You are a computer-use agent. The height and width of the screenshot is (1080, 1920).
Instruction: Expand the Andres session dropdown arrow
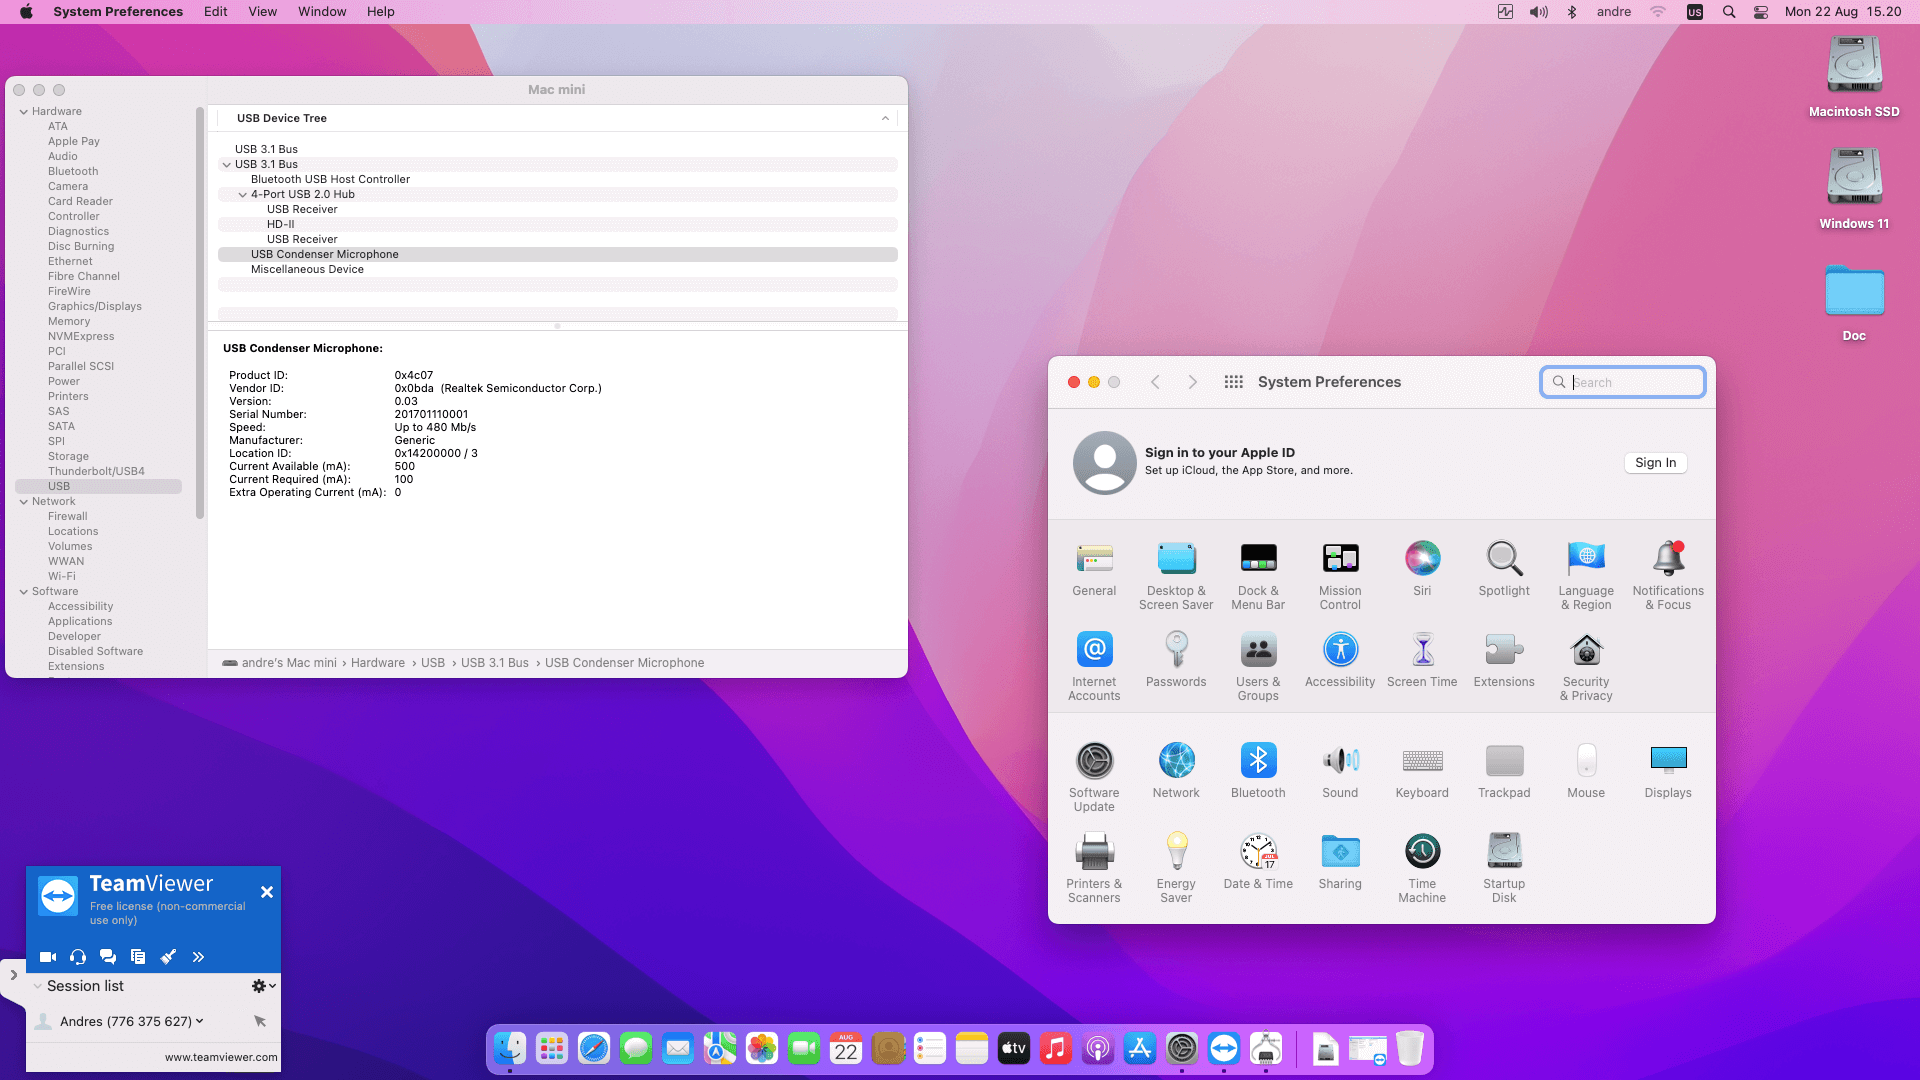tap(200, 1021)
